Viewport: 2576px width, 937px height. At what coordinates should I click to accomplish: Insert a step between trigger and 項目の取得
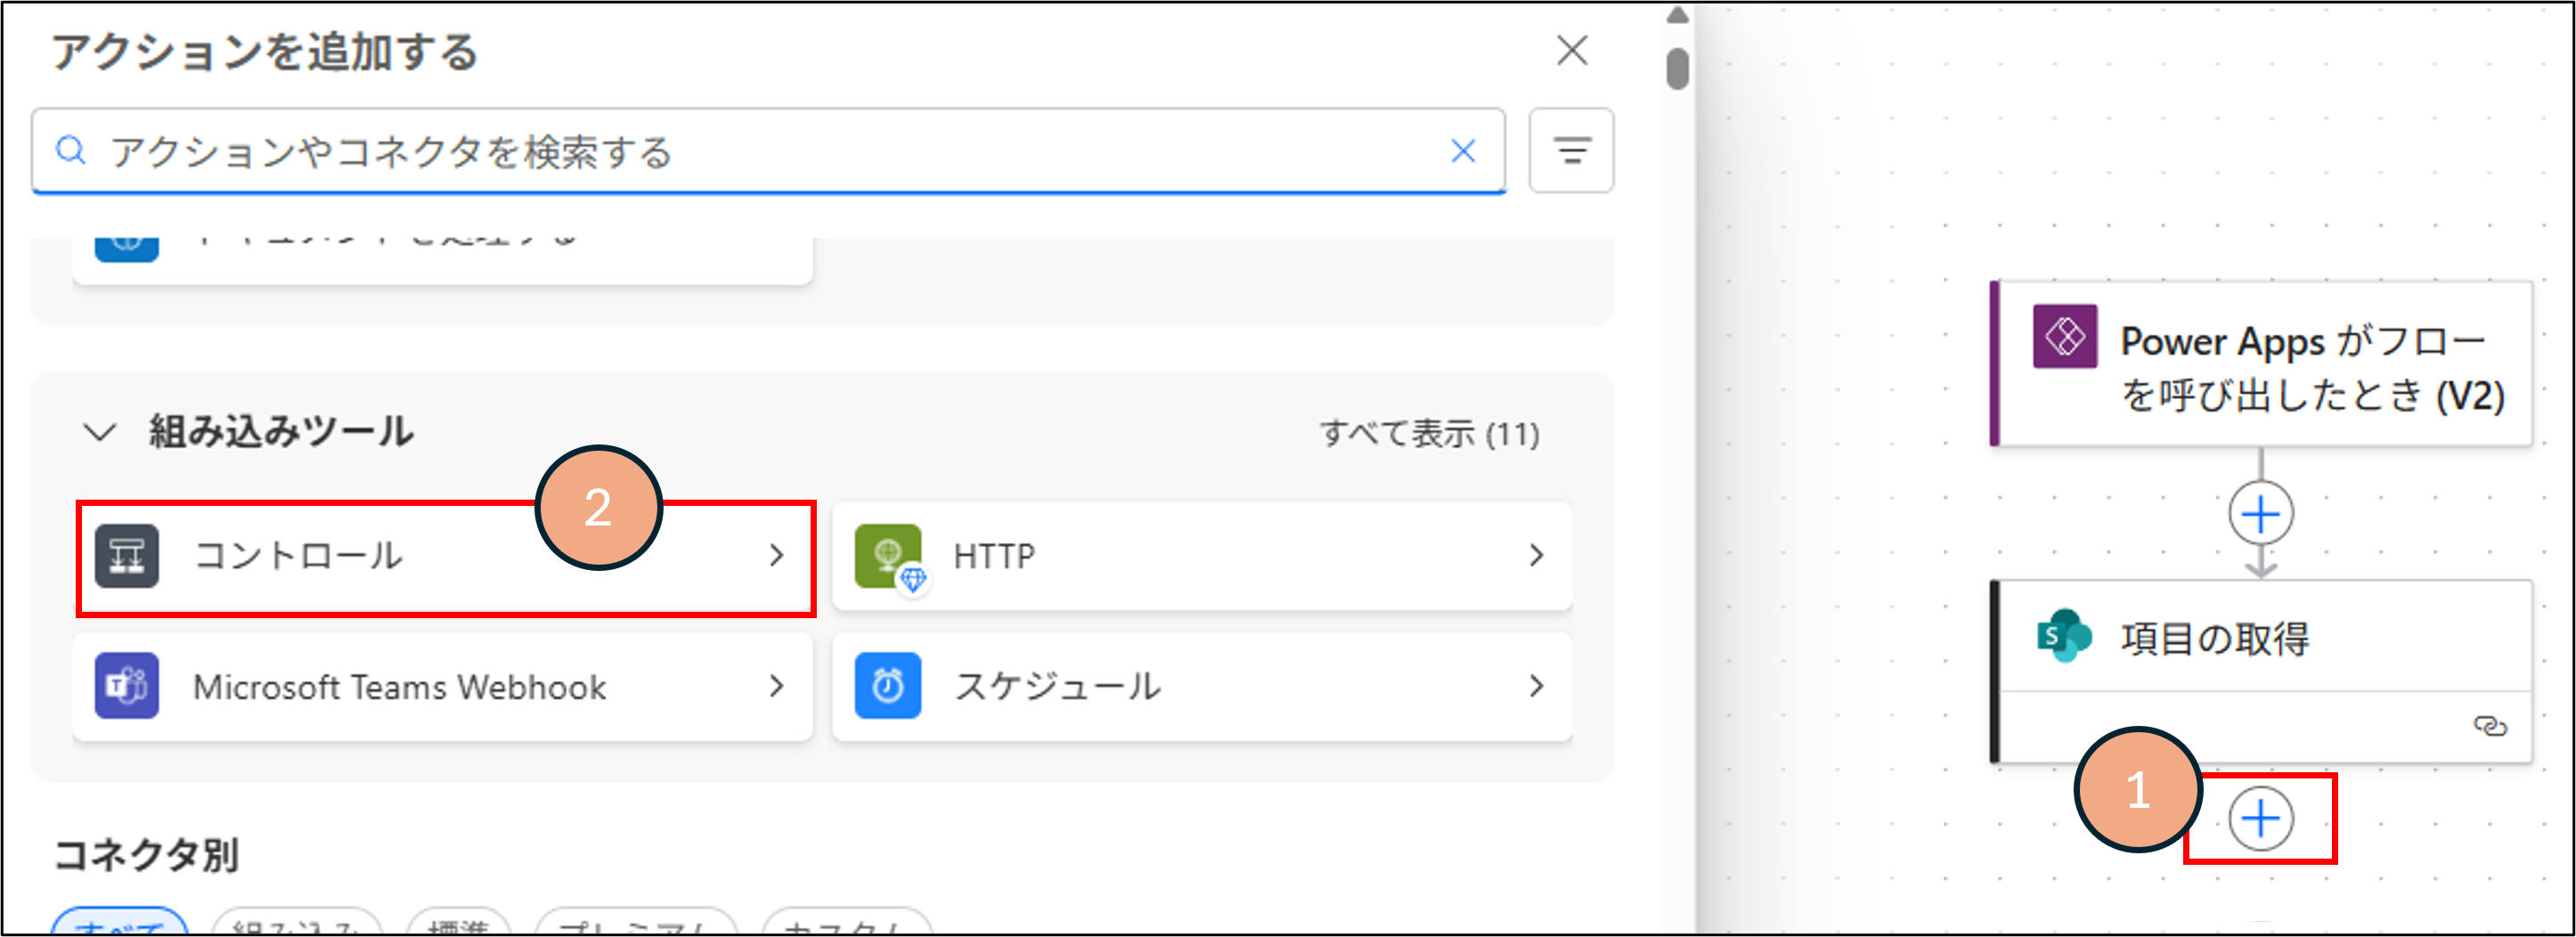(2260, 514)
